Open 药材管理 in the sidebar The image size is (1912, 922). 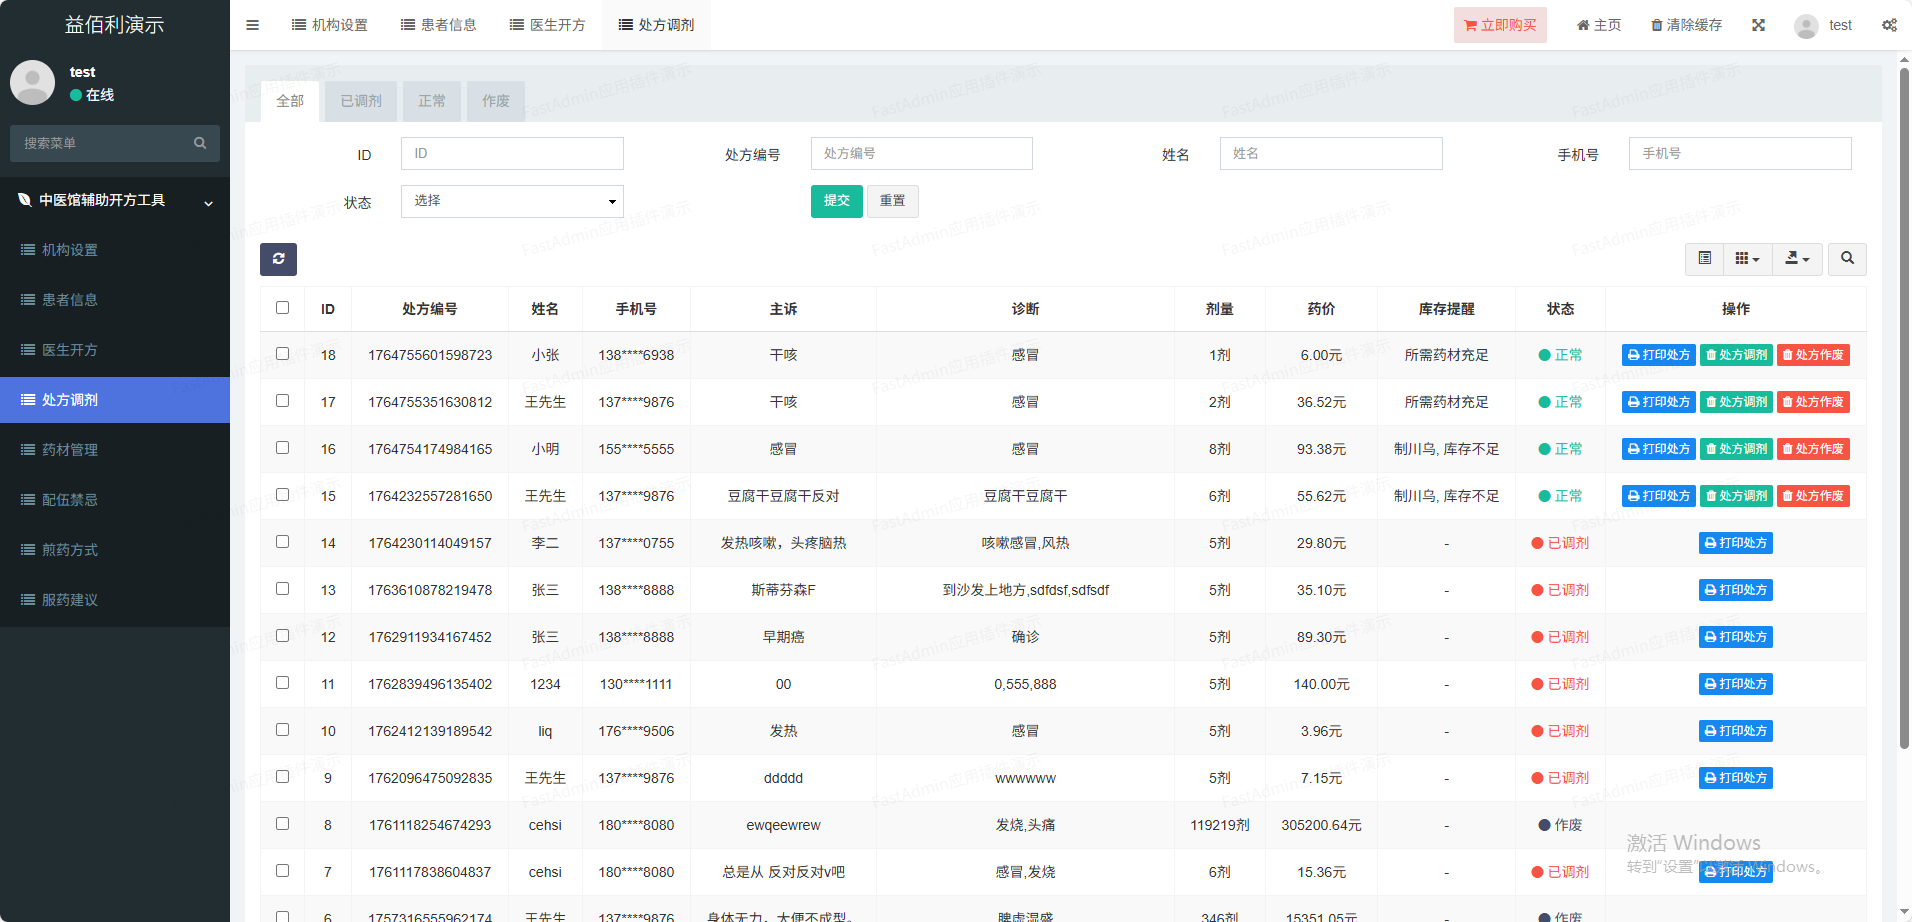[x=70, y=450]
